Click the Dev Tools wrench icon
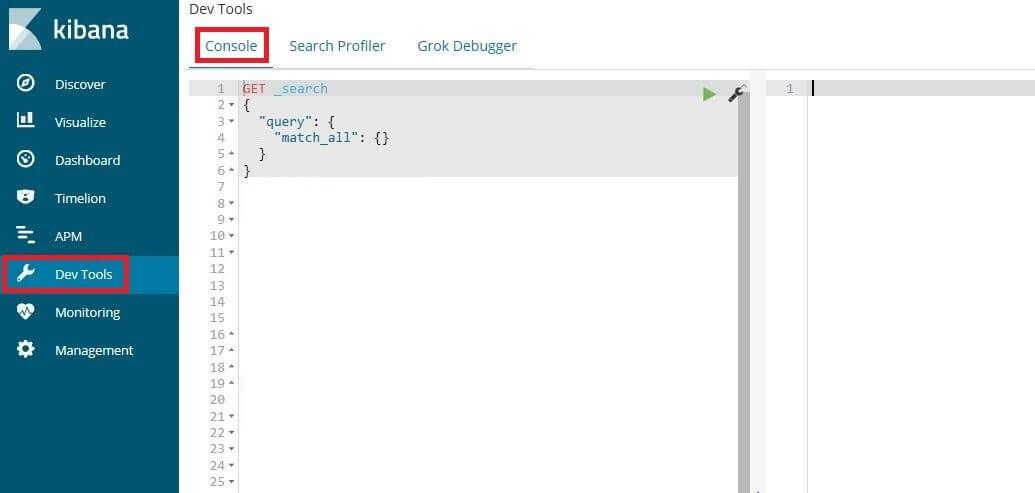This screenshot has width=1035, height=493. (26, 274)
